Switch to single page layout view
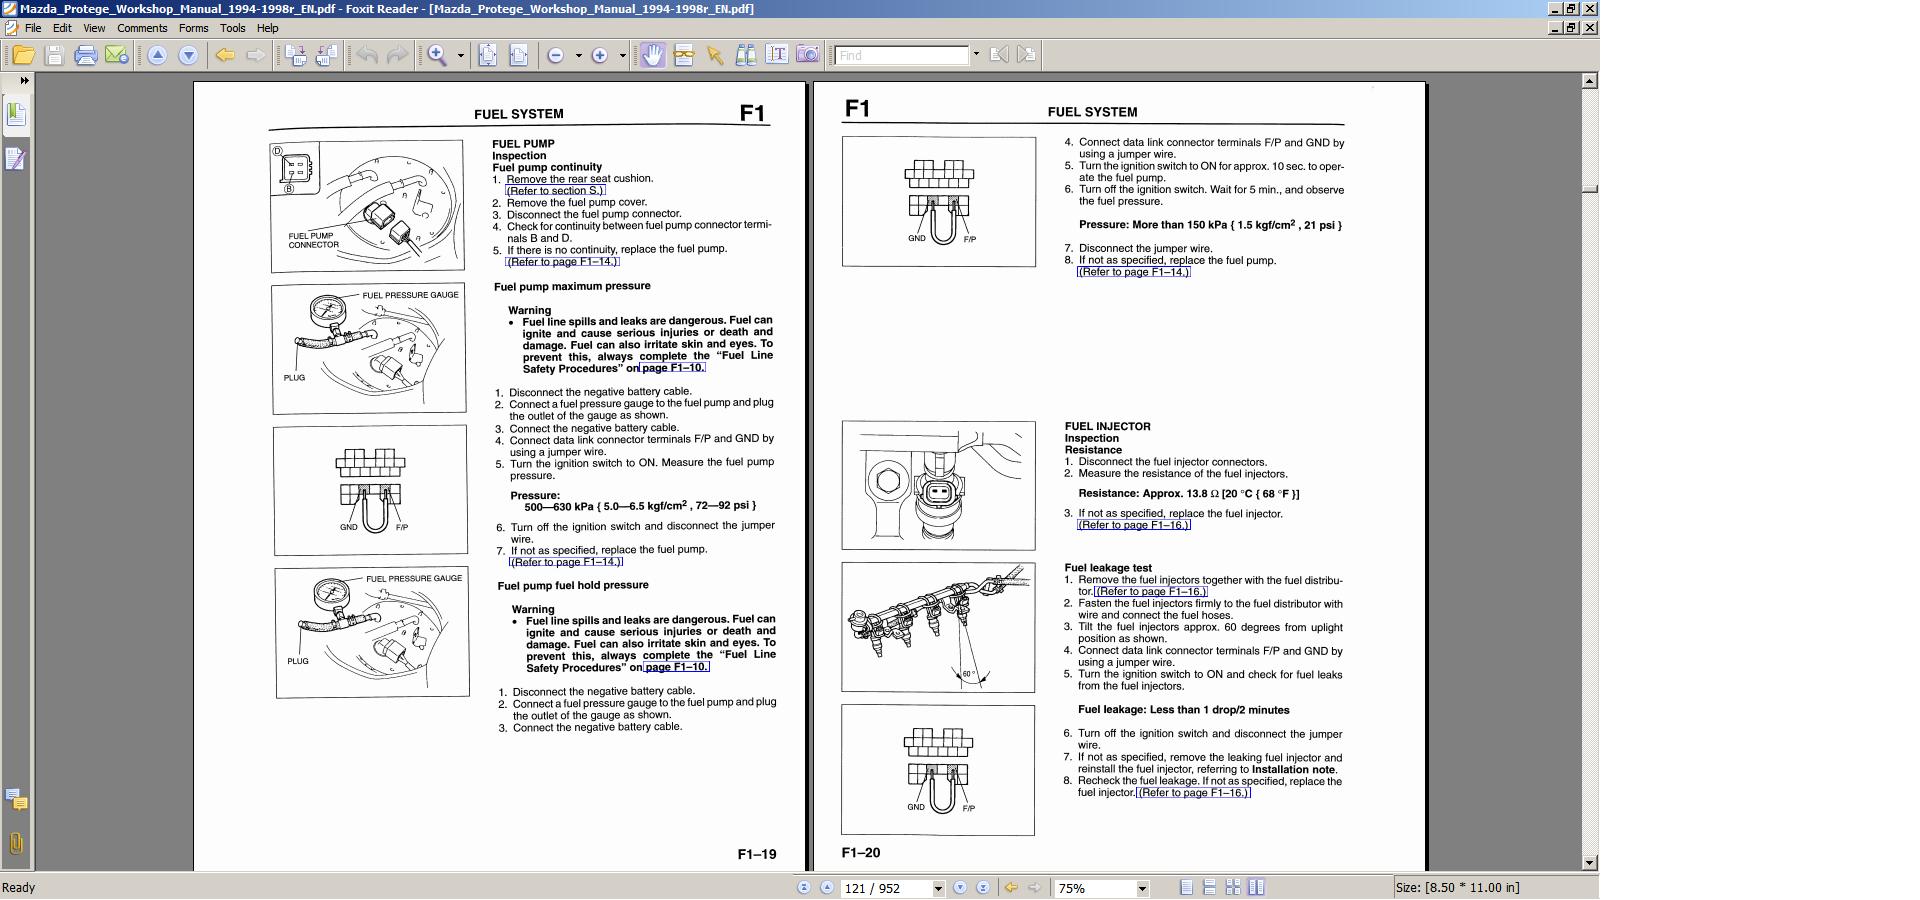1920x900 pixels. 1186,888
